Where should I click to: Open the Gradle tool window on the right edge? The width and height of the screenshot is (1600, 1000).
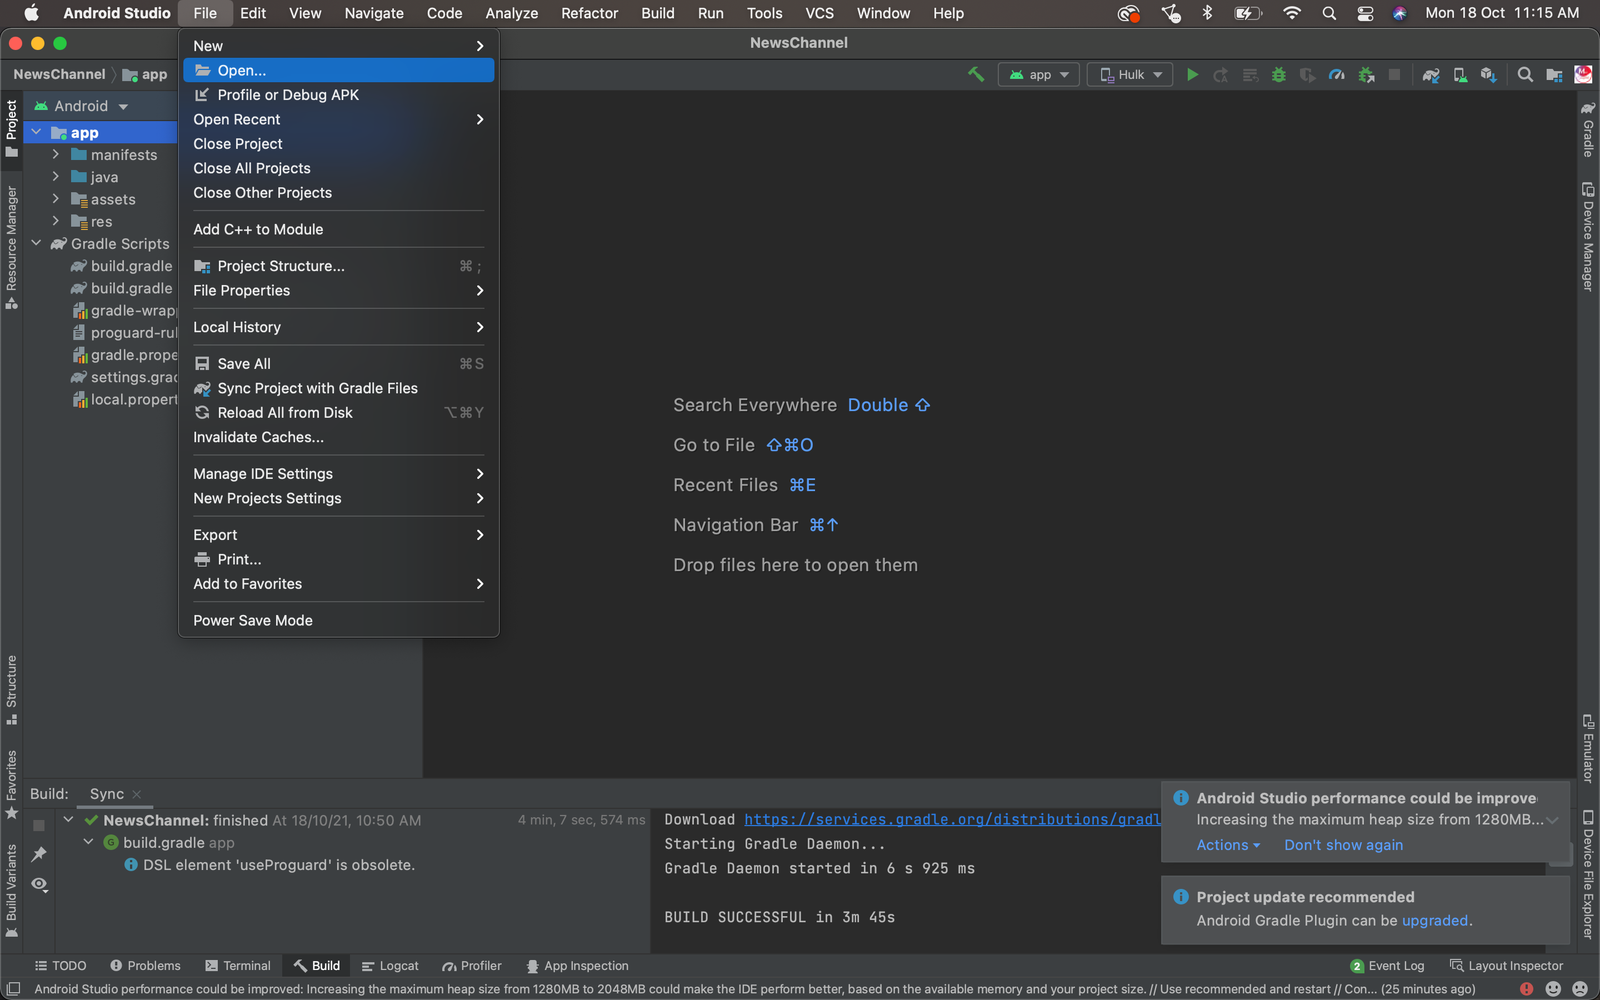[1587, 129]
